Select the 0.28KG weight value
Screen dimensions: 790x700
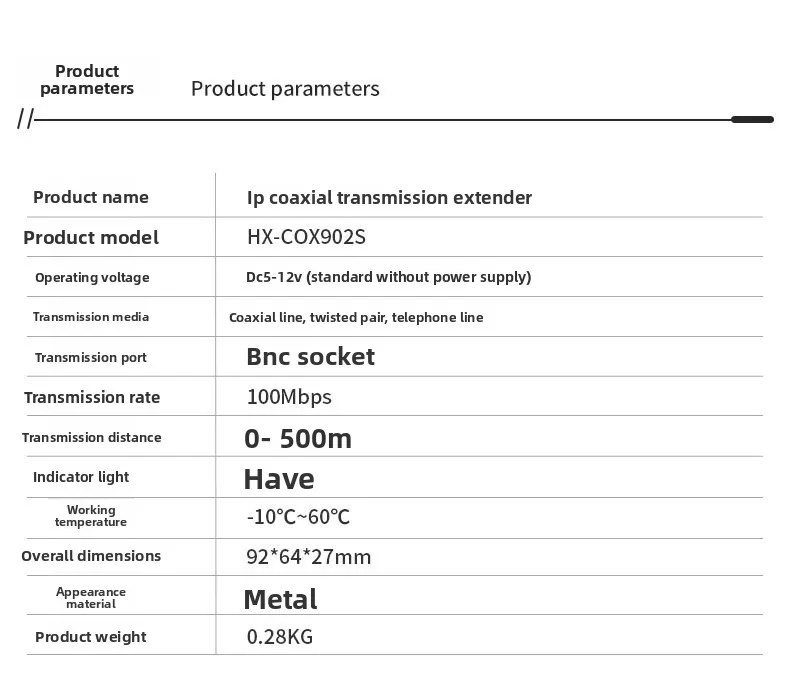(x=280, y=637)
